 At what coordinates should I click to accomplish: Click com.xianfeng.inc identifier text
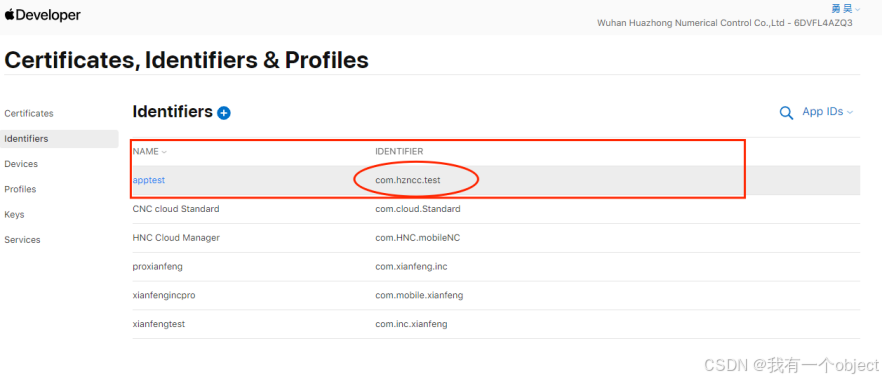(411, 266)
